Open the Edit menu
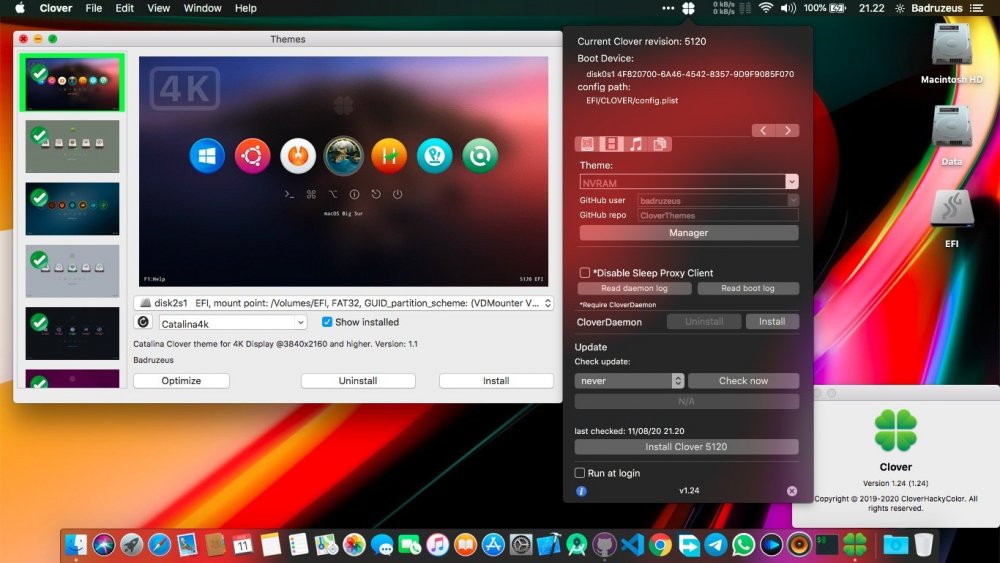Viewport: 1000px width, 563px height. point(124,8)
